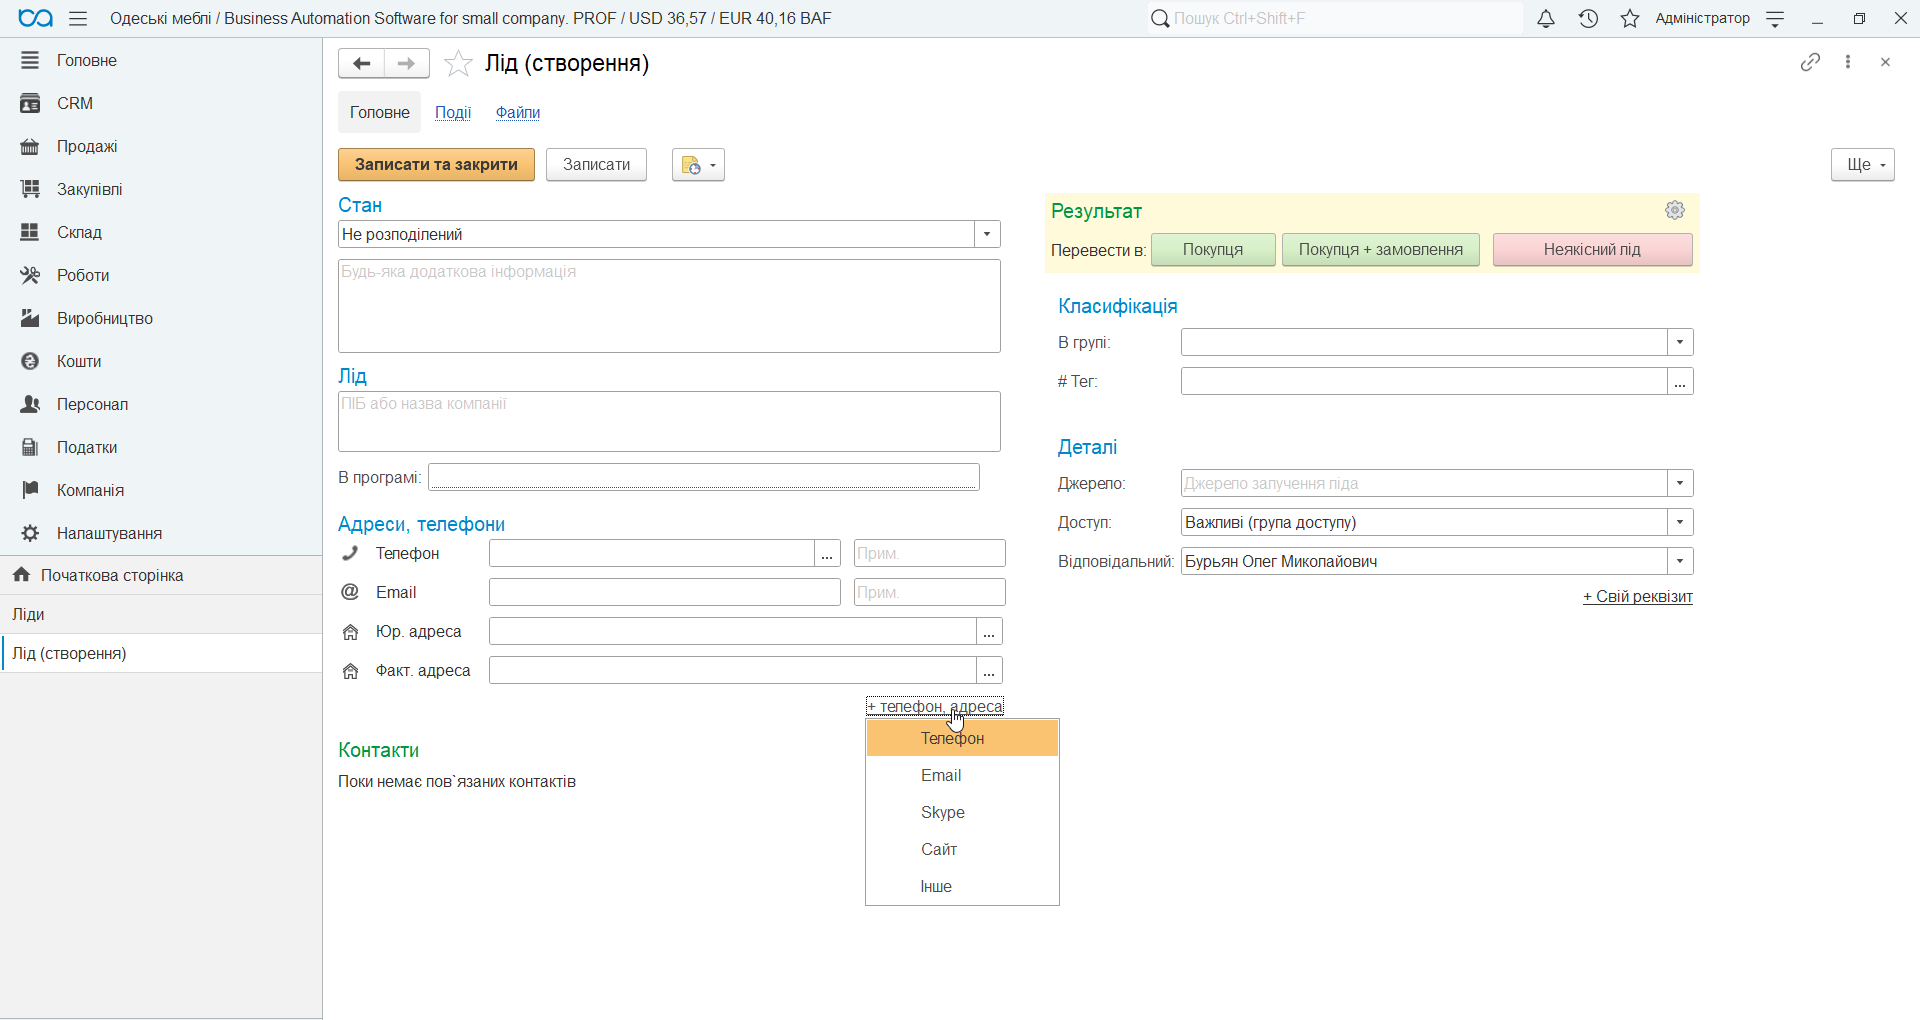Click the Телефон note field Прим.
Screen dimensions: 1920x1020
point(930,553)
